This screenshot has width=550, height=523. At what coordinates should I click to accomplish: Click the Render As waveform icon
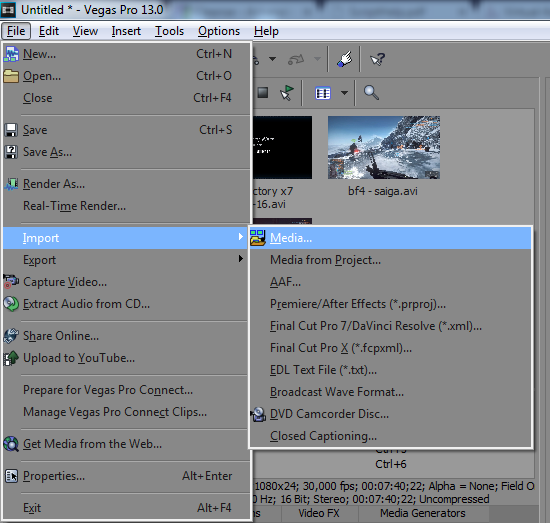click(11, 184)
